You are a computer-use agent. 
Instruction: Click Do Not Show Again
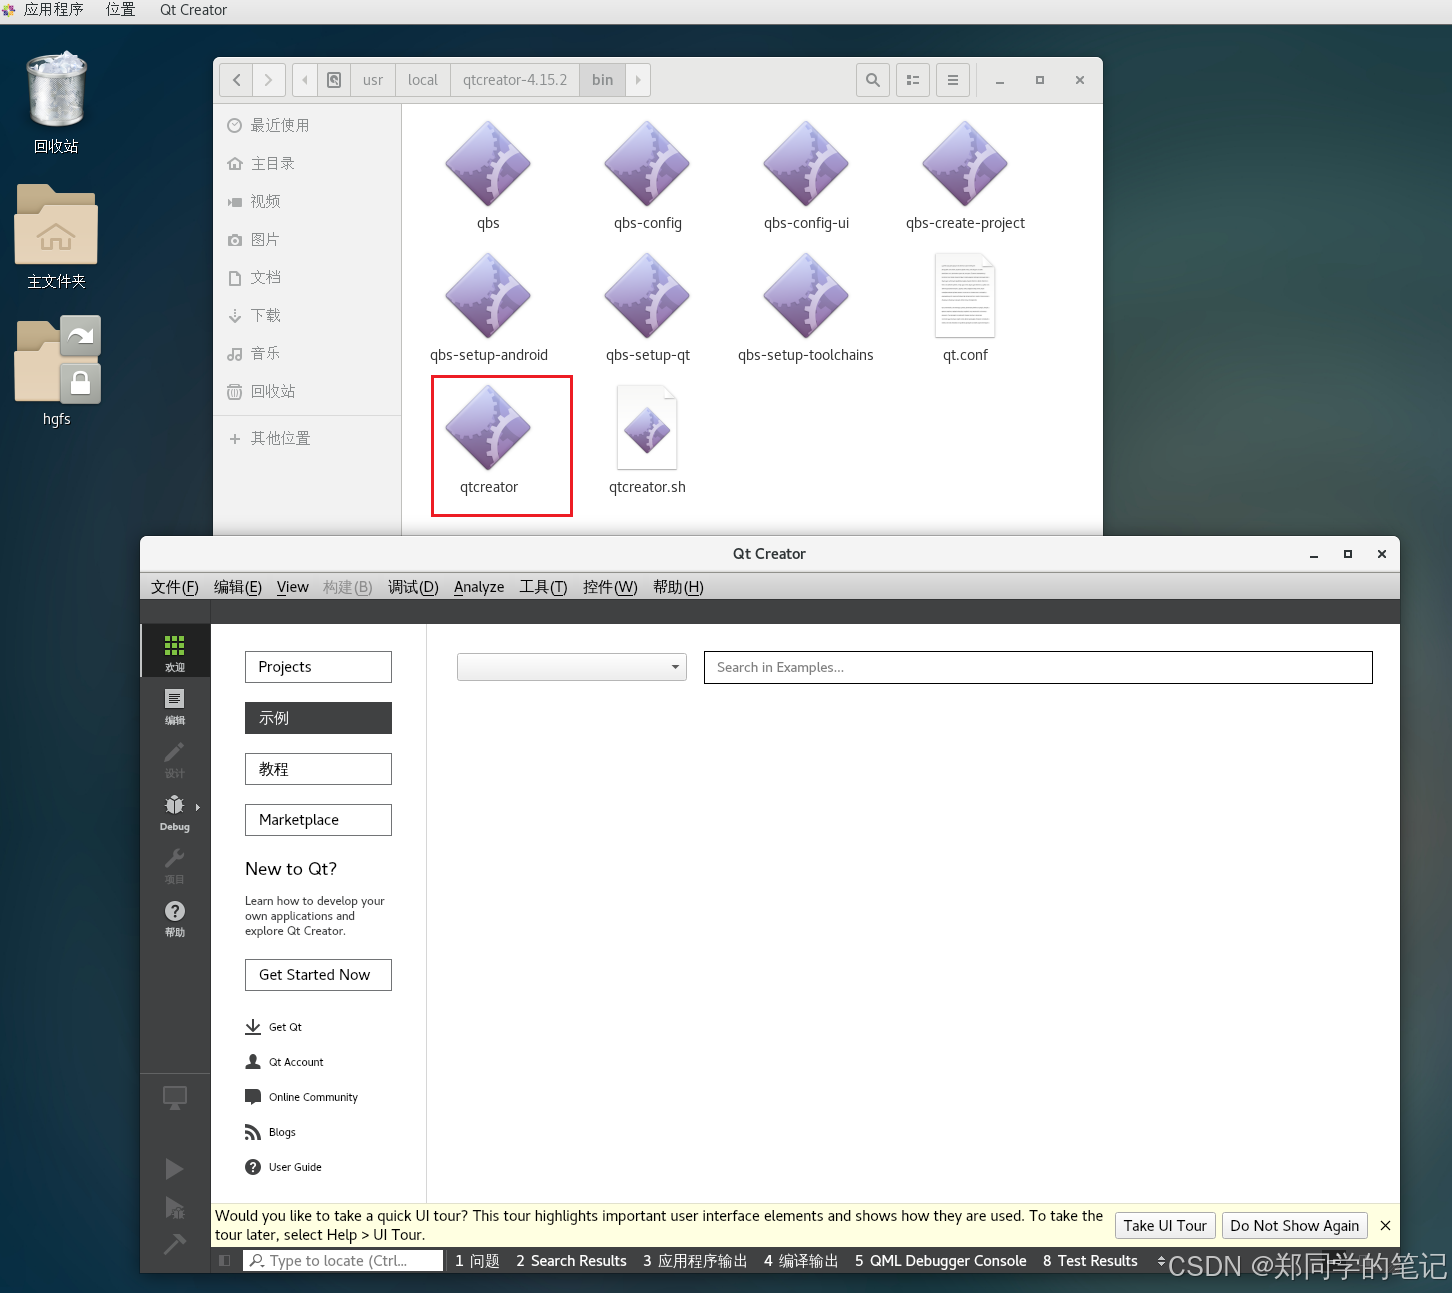[1294, 1225]
